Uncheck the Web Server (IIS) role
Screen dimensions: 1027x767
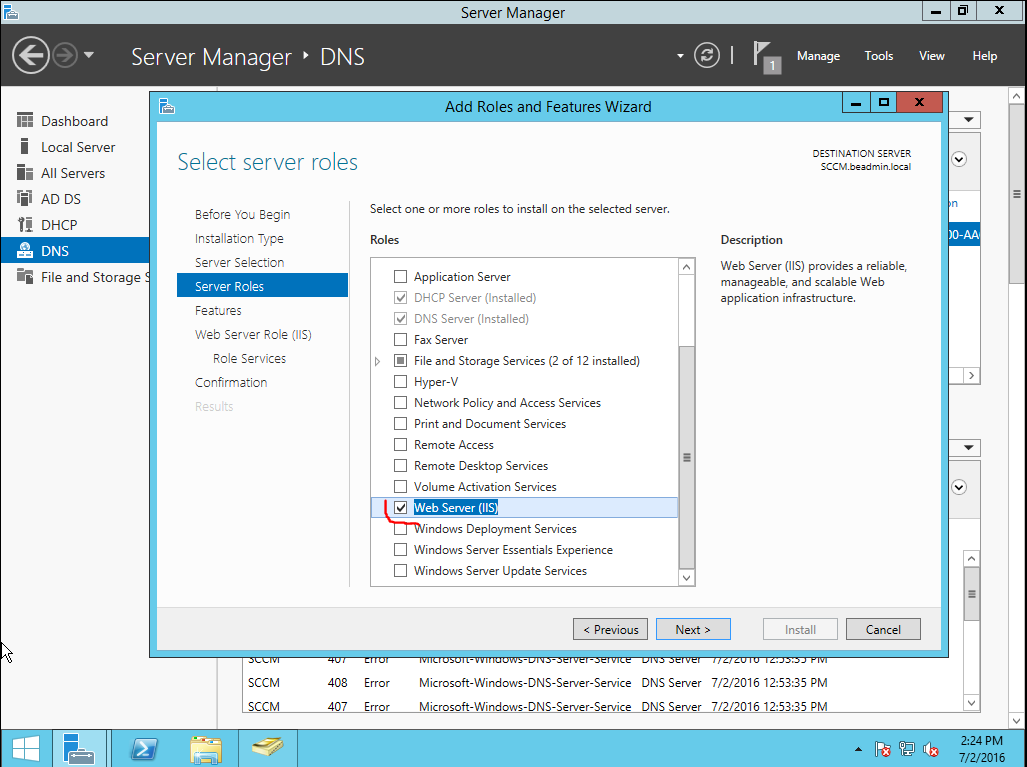coord(400,508)
